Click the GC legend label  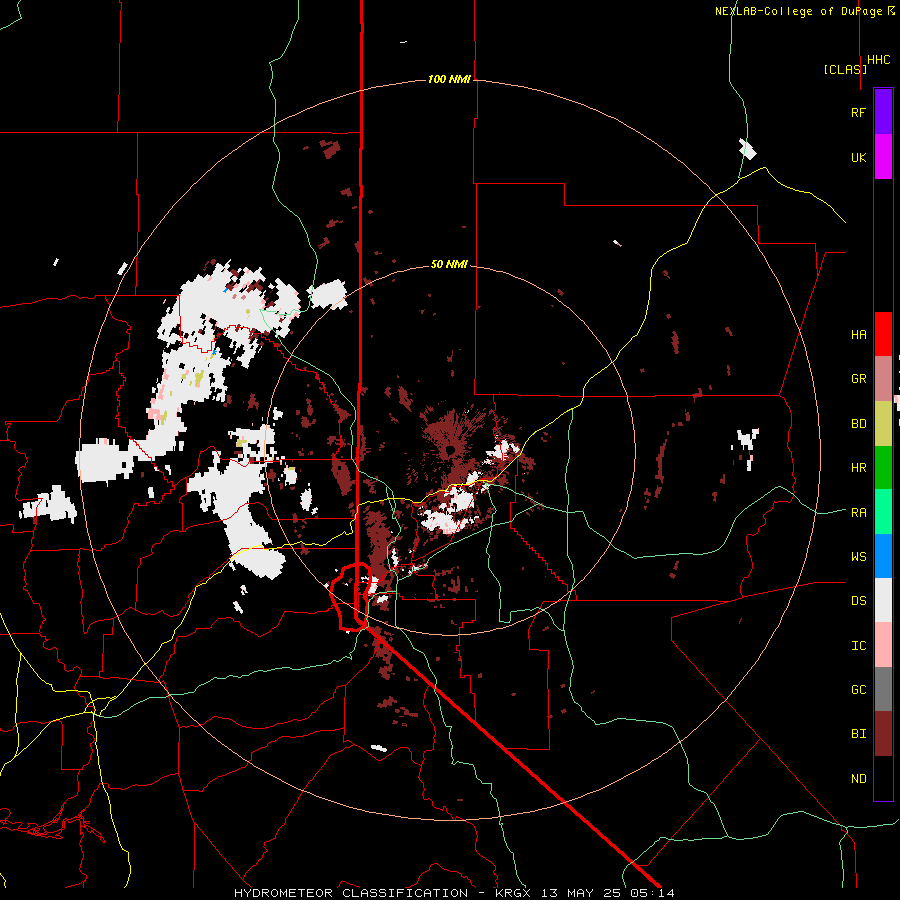pyautogui.click(x=858, y=690)
